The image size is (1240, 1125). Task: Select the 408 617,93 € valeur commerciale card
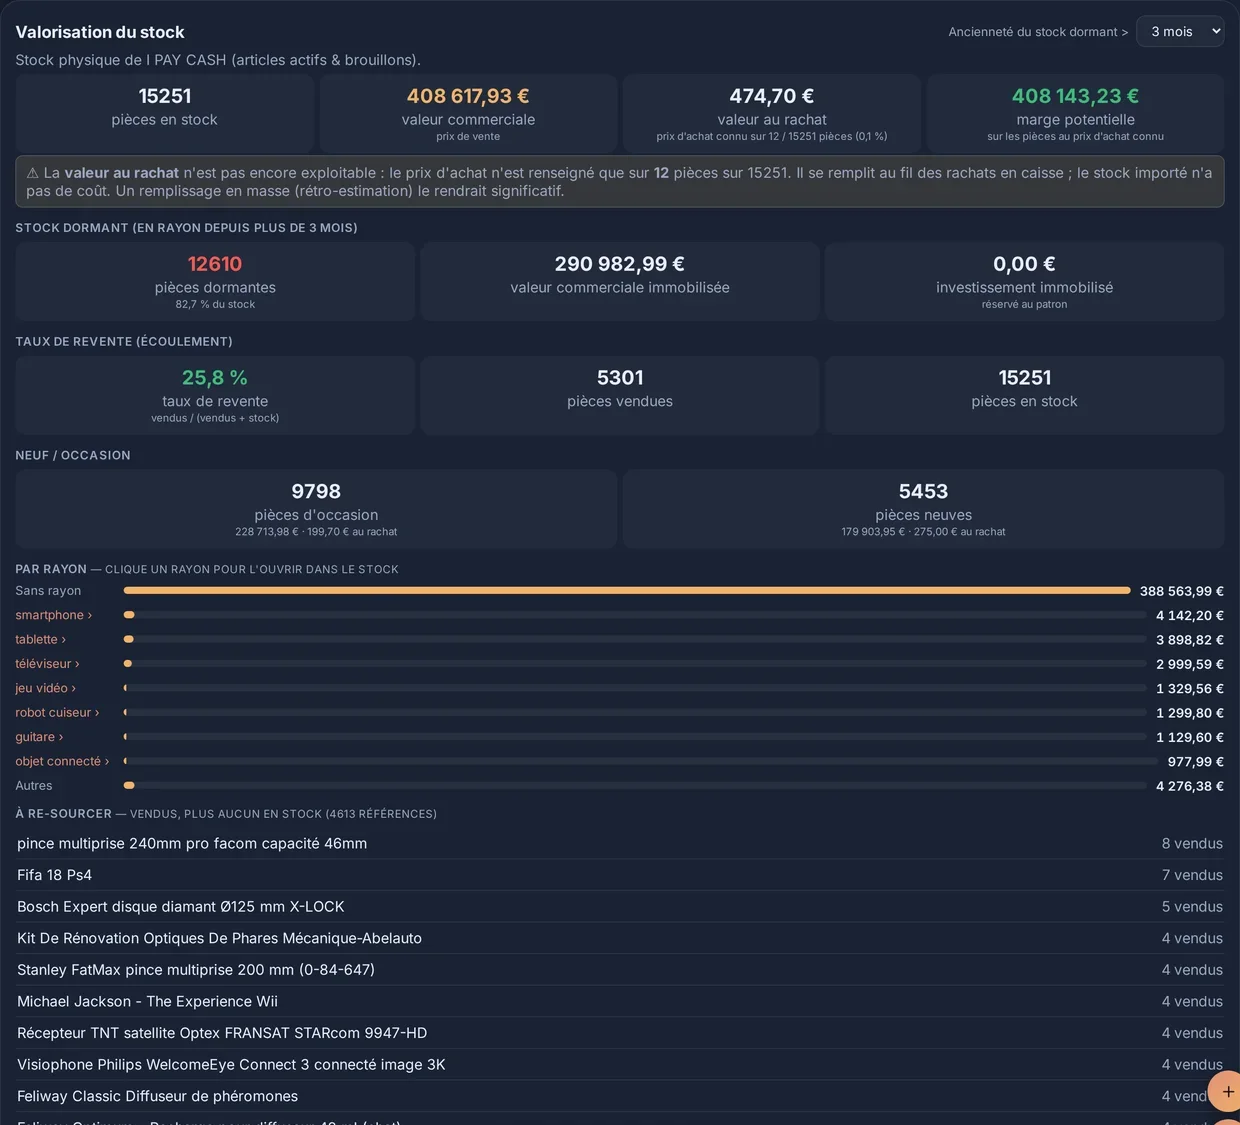pyautogui.click(x=468, y=113)
